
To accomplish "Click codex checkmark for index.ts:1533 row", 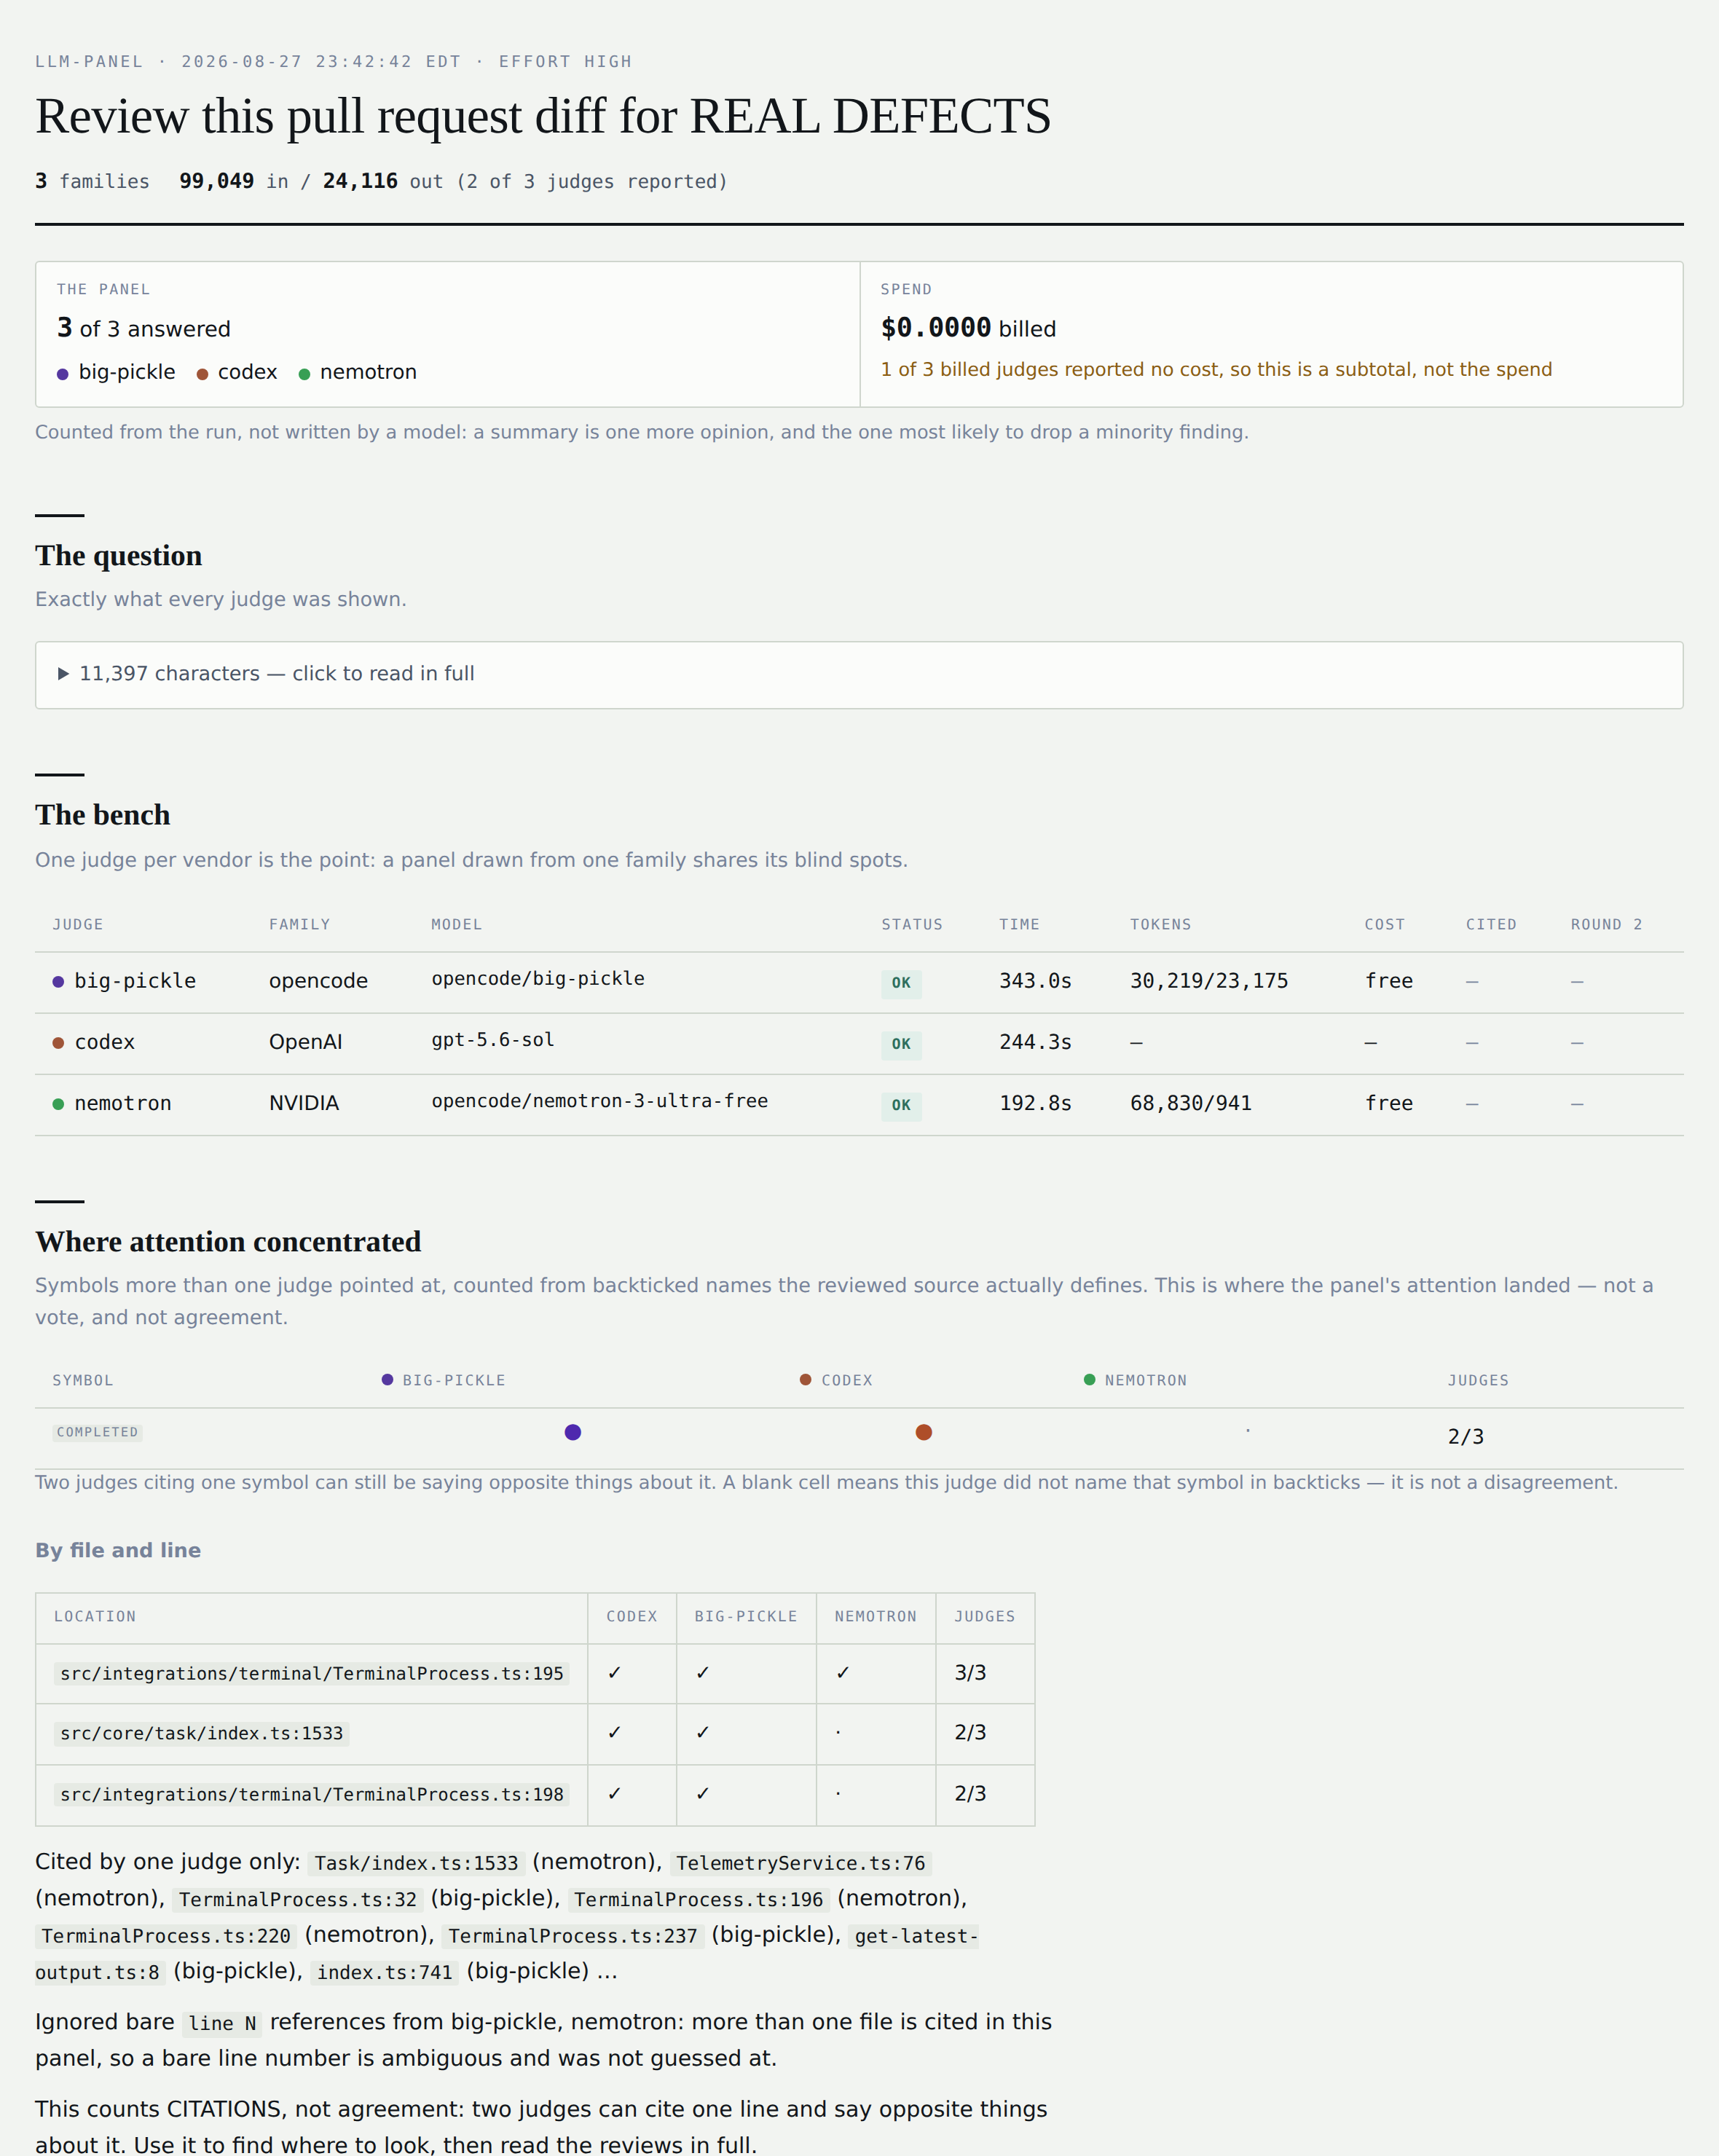I will point(614,1733).
